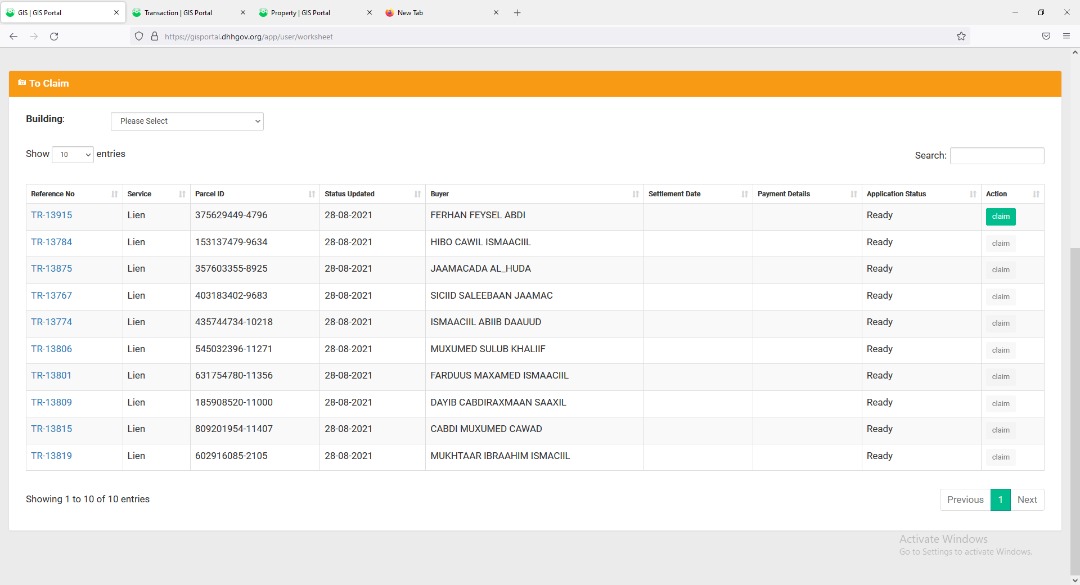Image resolution: width=1080 pixels, height=585 pixels.
Task: Select buyer name MUKHTAAR IBRAAHIM ISMACIIL
Action: (x=500, y=455)
